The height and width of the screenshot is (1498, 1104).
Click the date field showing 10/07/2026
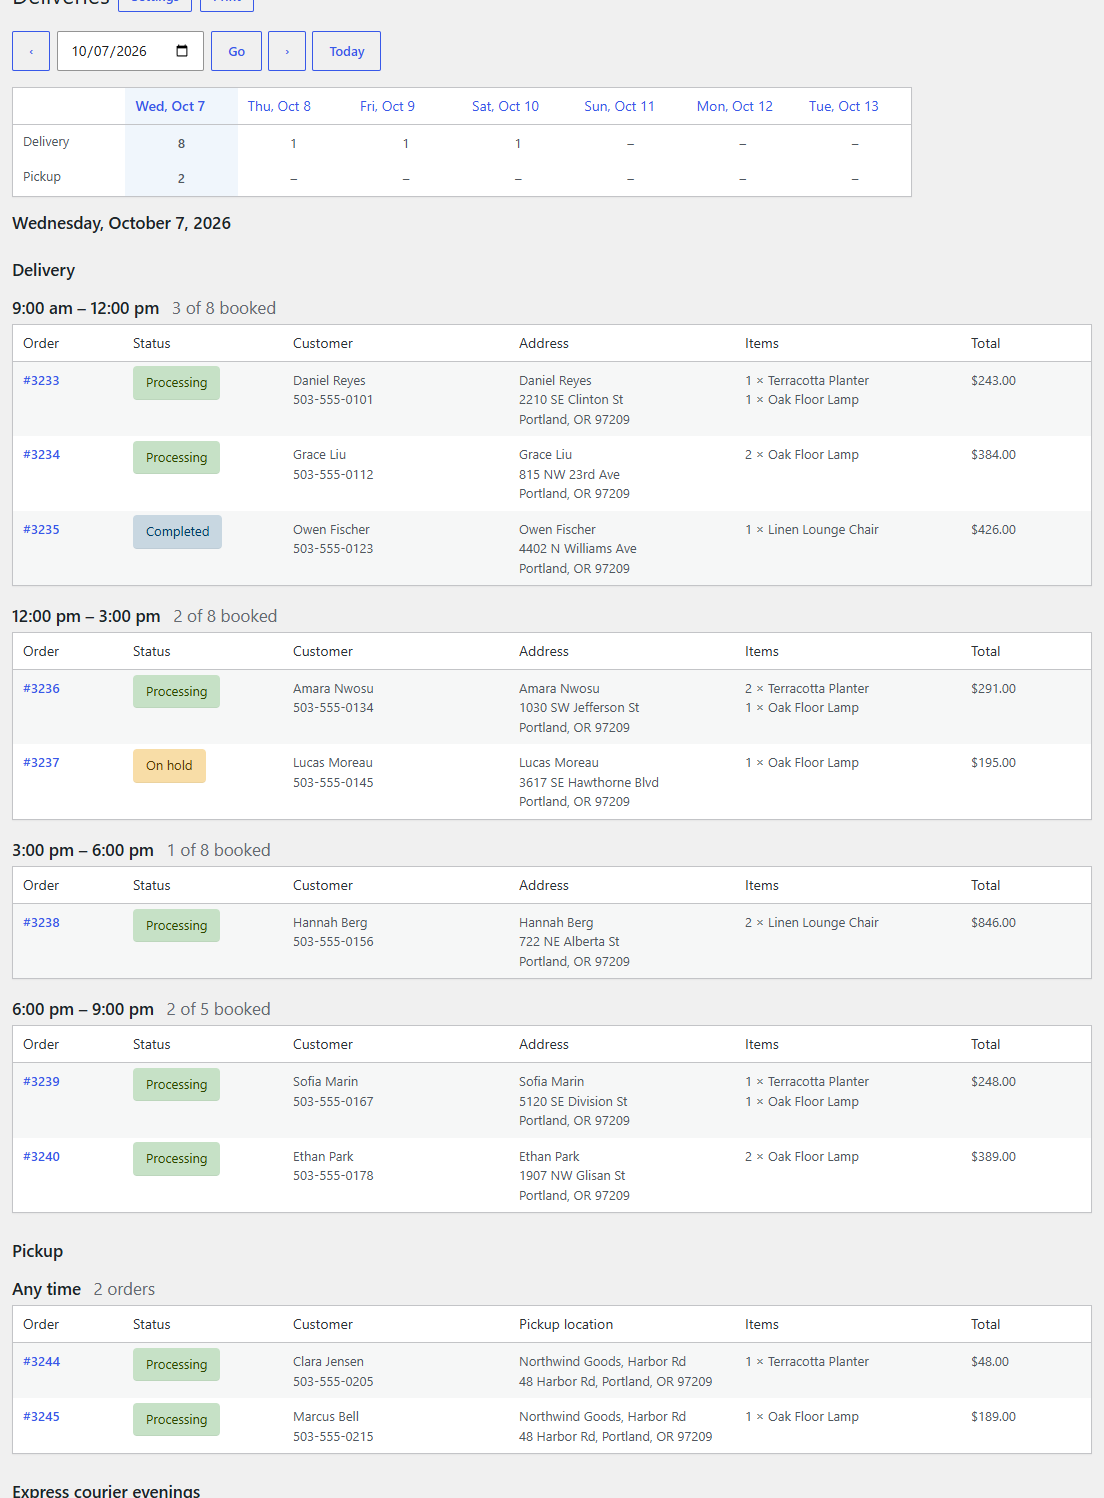[x=130, y=51]
